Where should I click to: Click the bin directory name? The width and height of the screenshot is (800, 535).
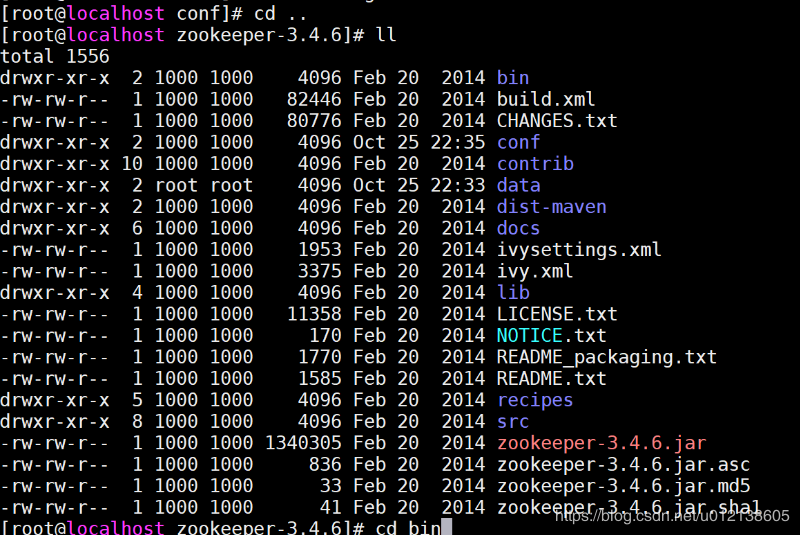pos(513,78)
